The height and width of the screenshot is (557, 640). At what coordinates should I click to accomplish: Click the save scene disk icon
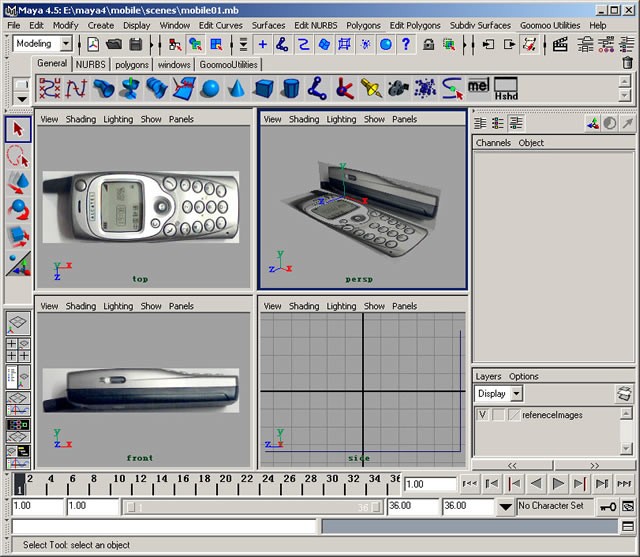tap(136, 44)
